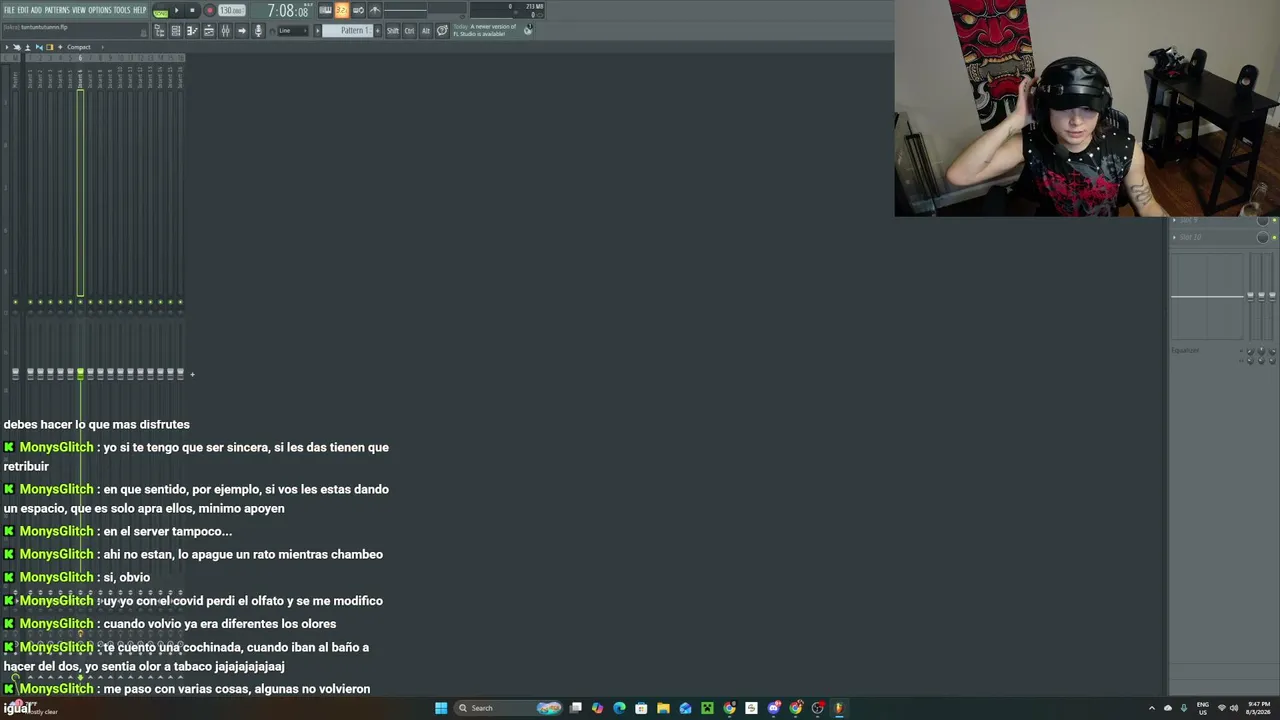Open the 9:47 PM clock and calendar
Screen dimensions: 1280x720
tap(1258, 708)
